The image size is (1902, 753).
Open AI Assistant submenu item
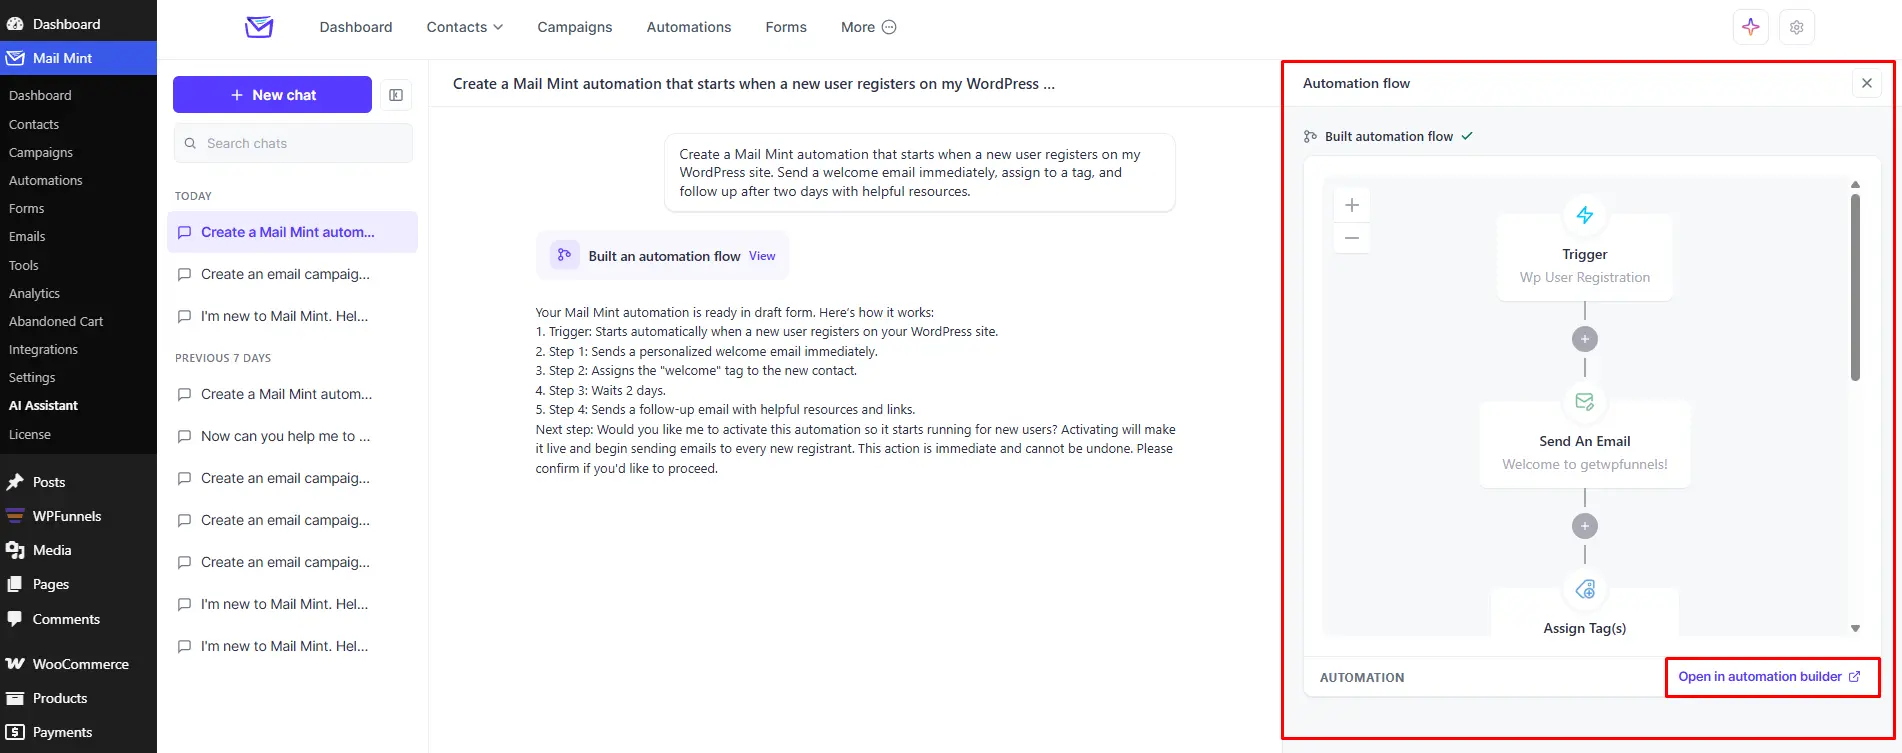click(x=43, y=405)
